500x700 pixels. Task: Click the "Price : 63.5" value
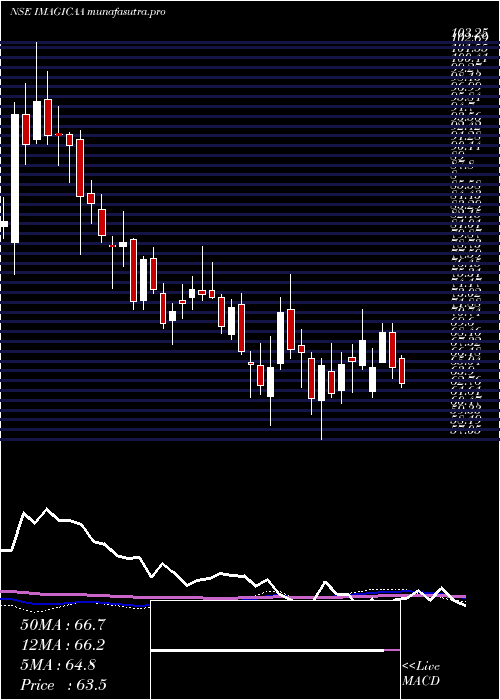(x=63, y=685)
